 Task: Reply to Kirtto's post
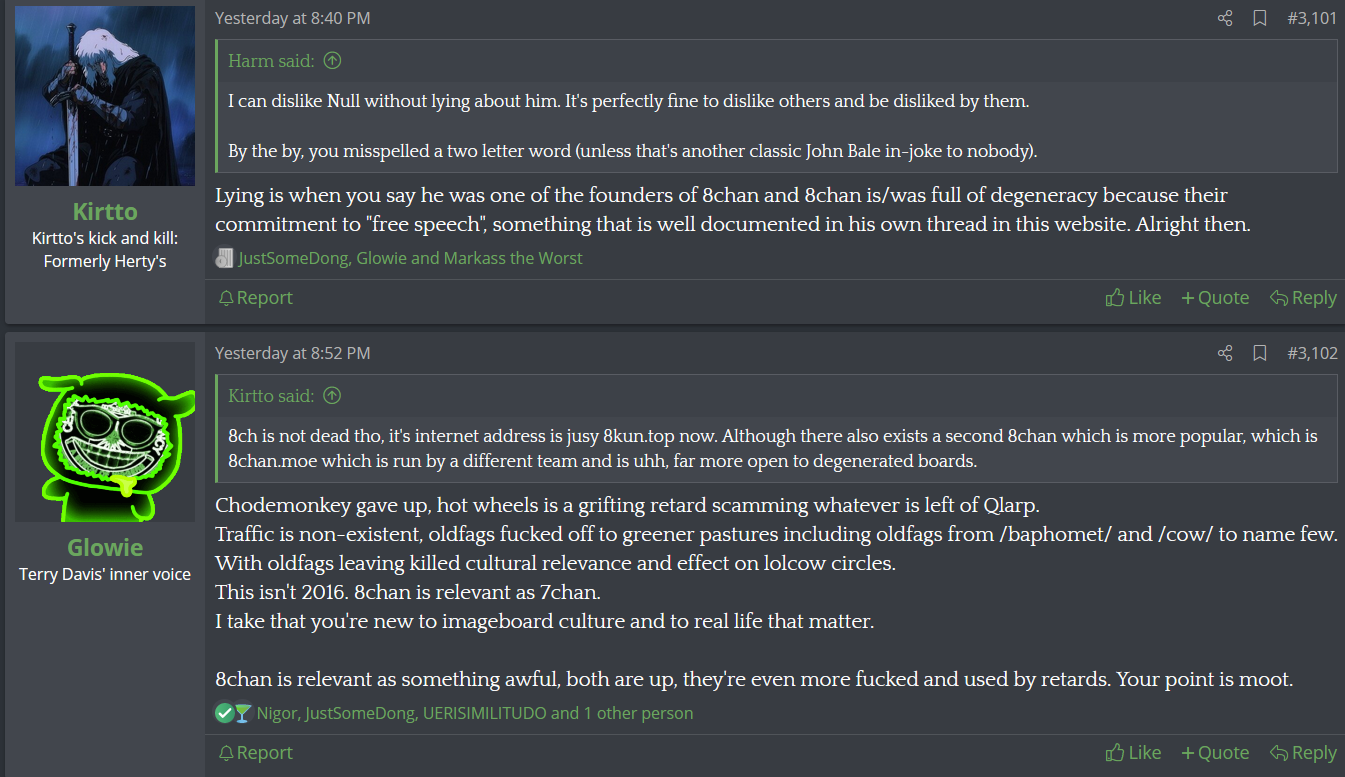coord(1303,298)
